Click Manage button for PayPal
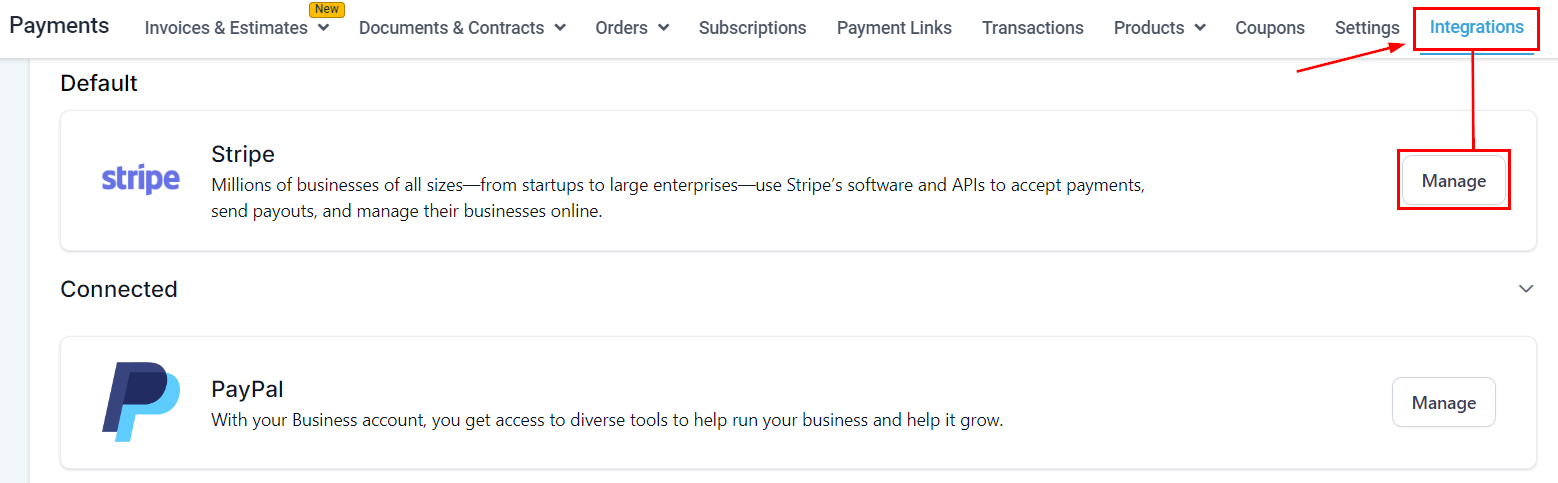This screenshot has height=483, width=1558. (1443, 403)
